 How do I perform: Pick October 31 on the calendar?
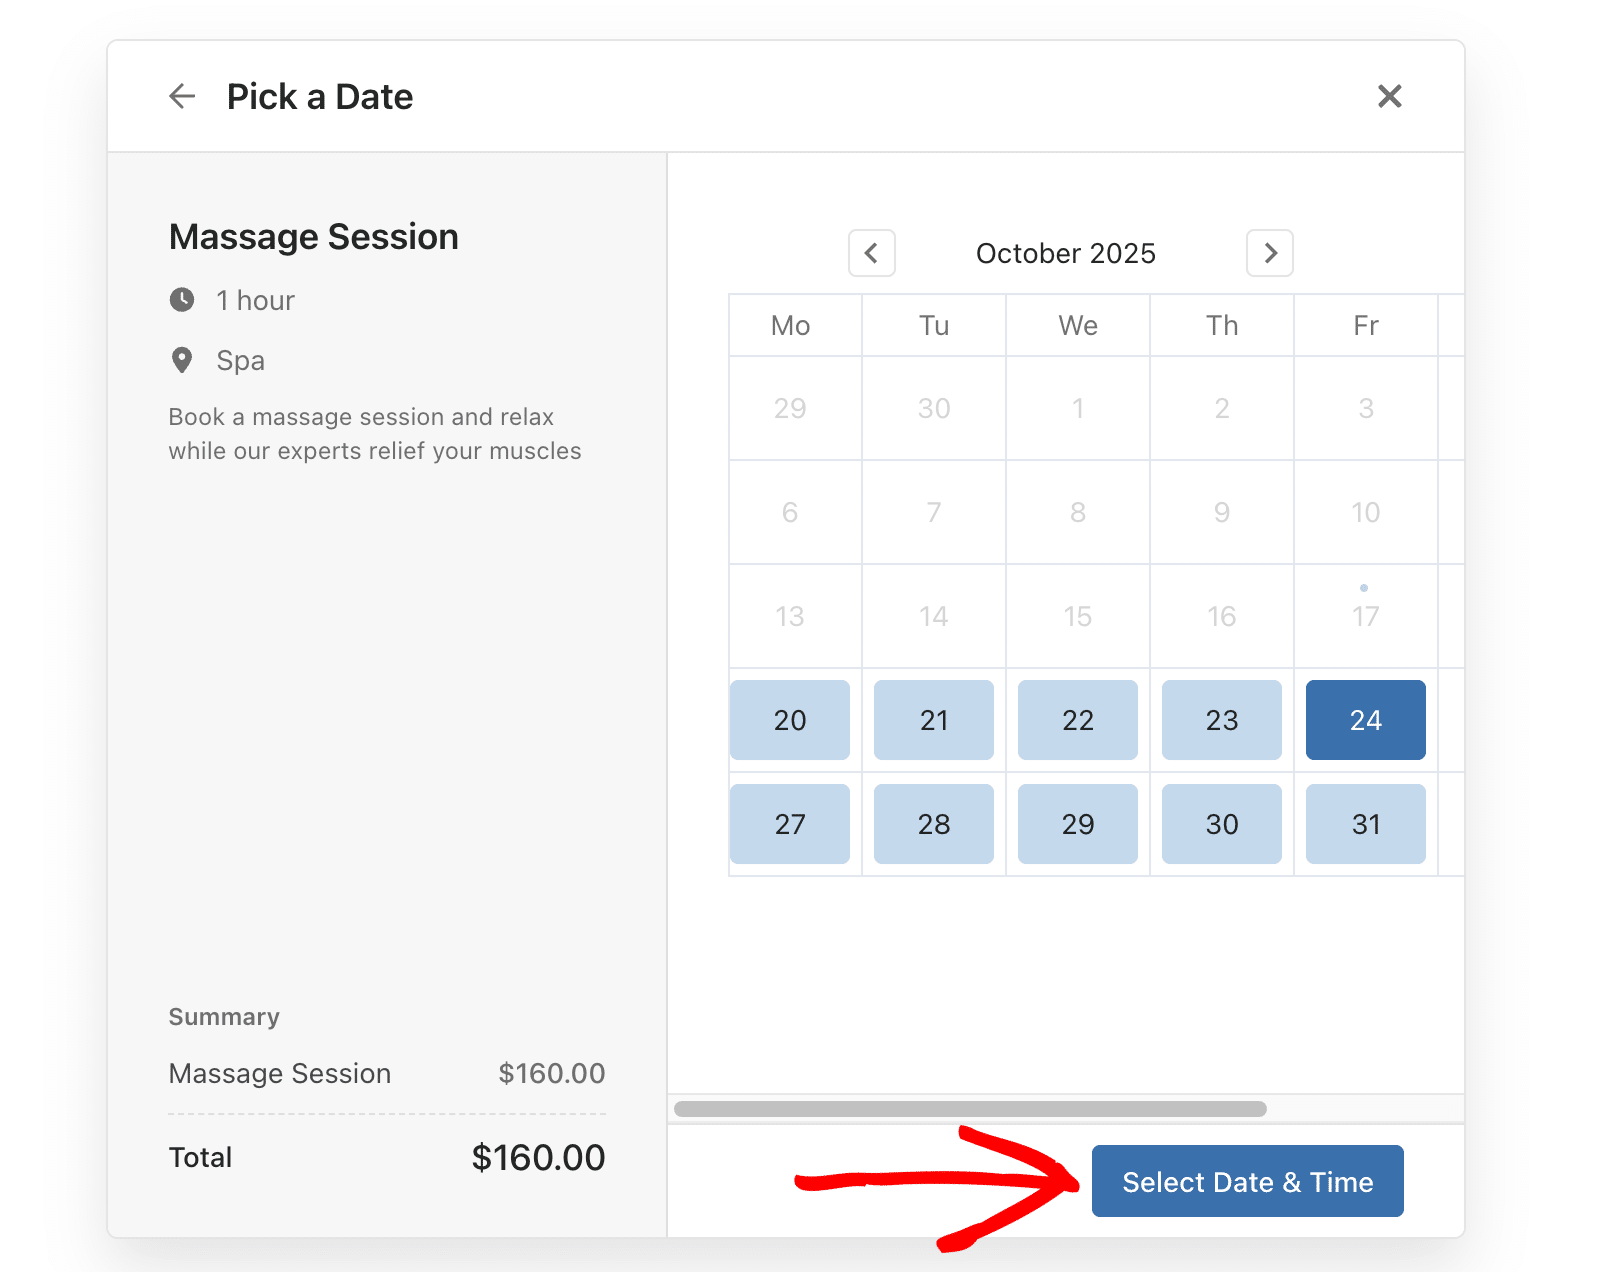pos(1365,824)
